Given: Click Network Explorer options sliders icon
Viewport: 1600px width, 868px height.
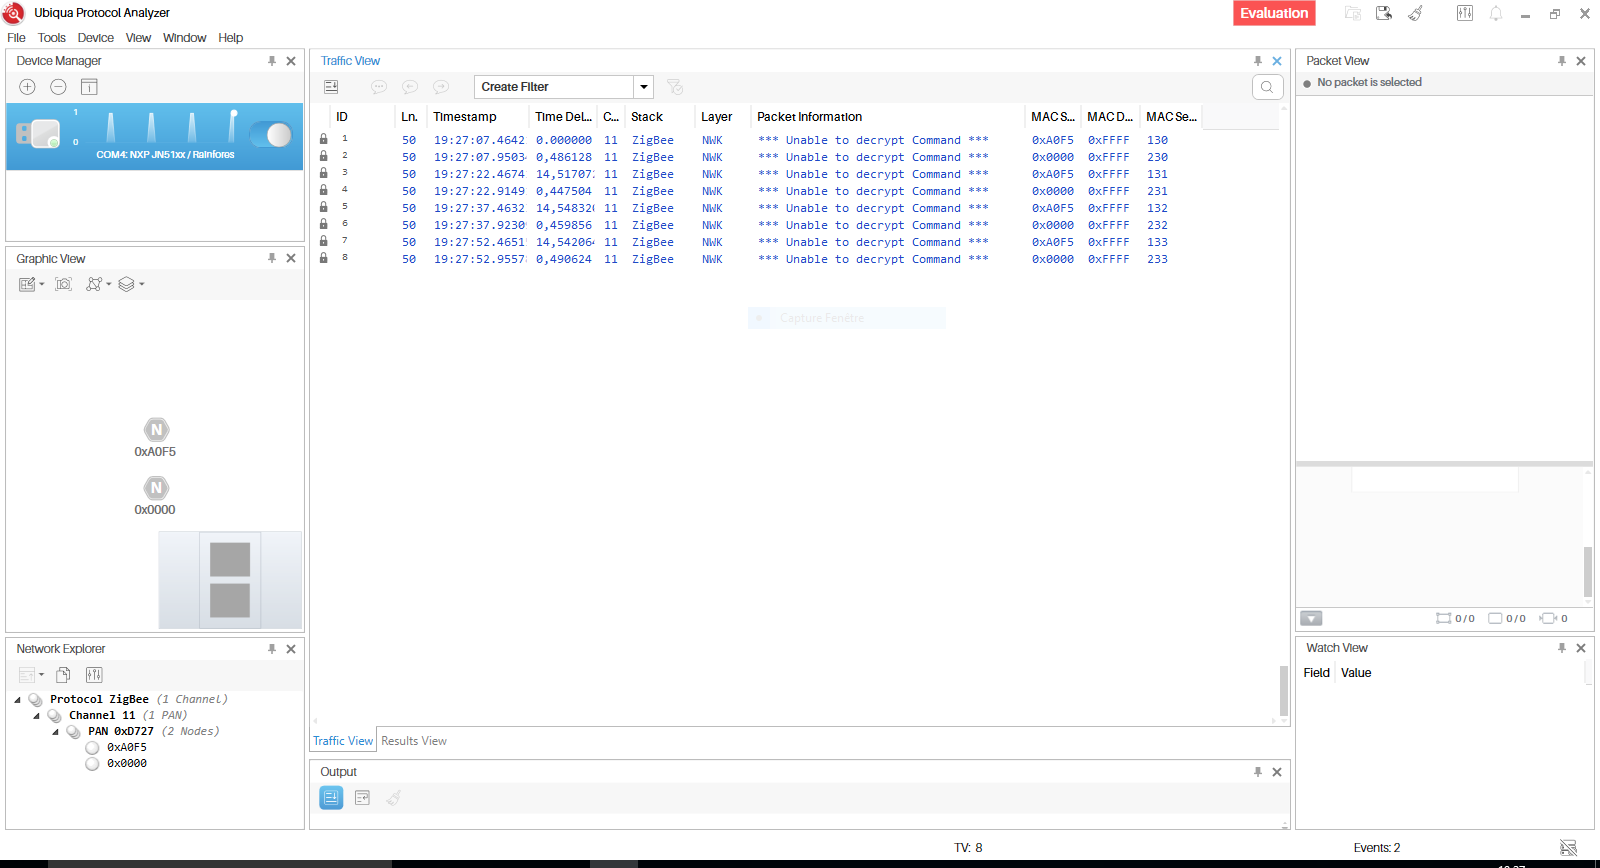Looking at the screenshot, I should point(94,675).
